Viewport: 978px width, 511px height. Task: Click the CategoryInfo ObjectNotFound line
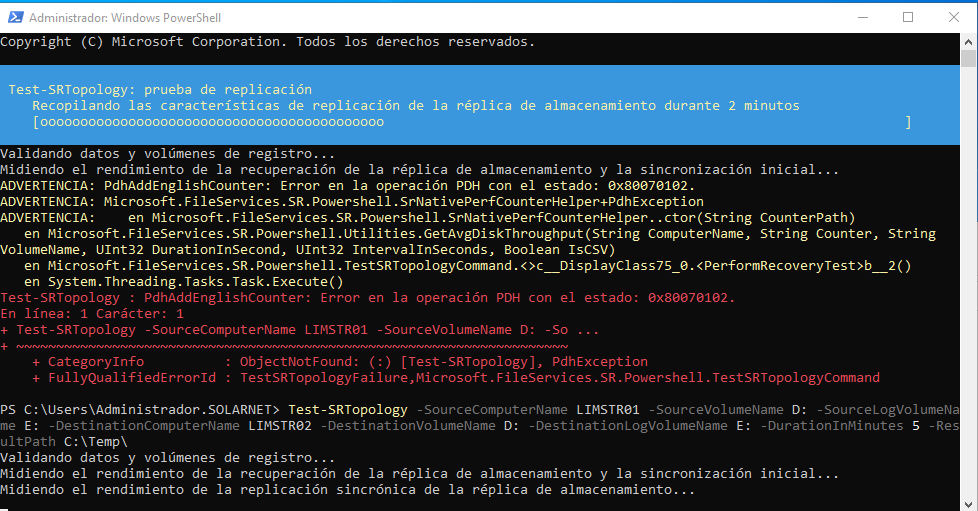pyautogui.click(x=340, y=362)
